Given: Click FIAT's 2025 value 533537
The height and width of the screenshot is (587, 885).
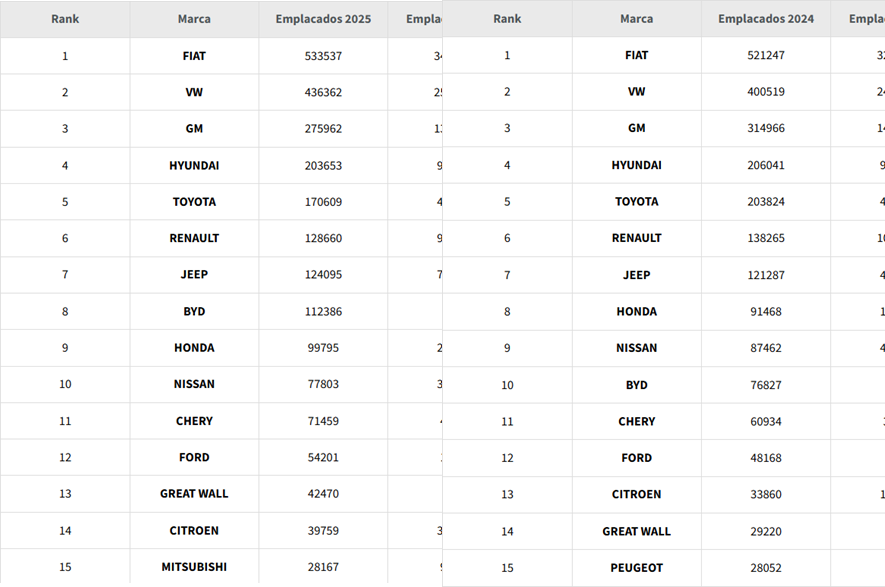Looking at the screenshot, I should [323, 56].
